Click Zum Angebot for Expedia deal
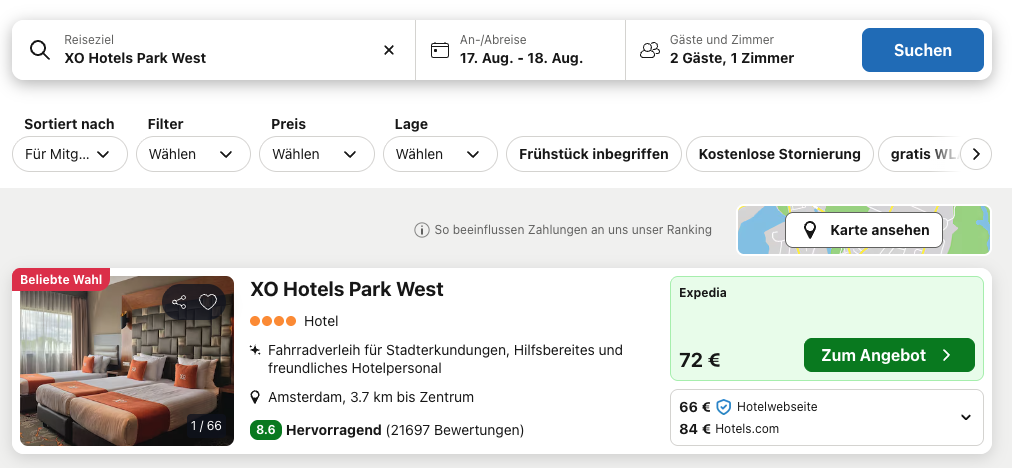This screenshot has width=1012, height=468. point(889,355)
